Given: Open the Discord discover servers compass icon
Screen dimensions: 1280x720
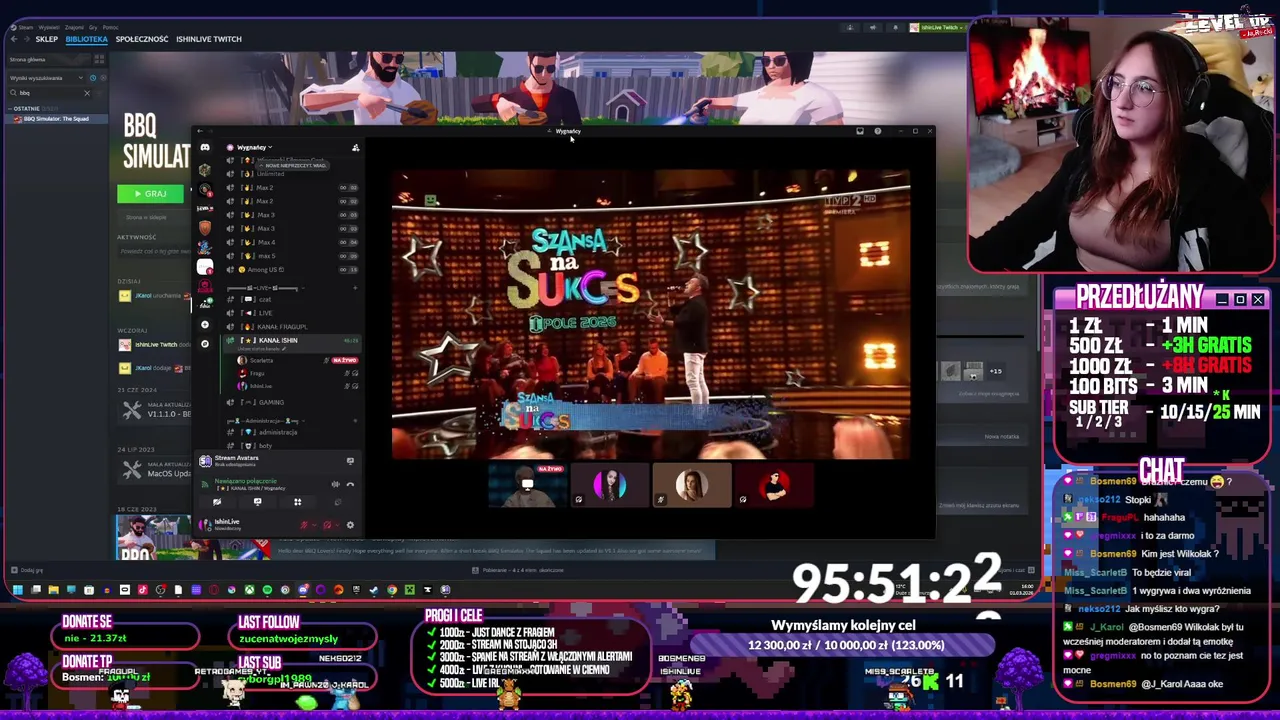Looking at the screenshot, I should pos(205,343).
